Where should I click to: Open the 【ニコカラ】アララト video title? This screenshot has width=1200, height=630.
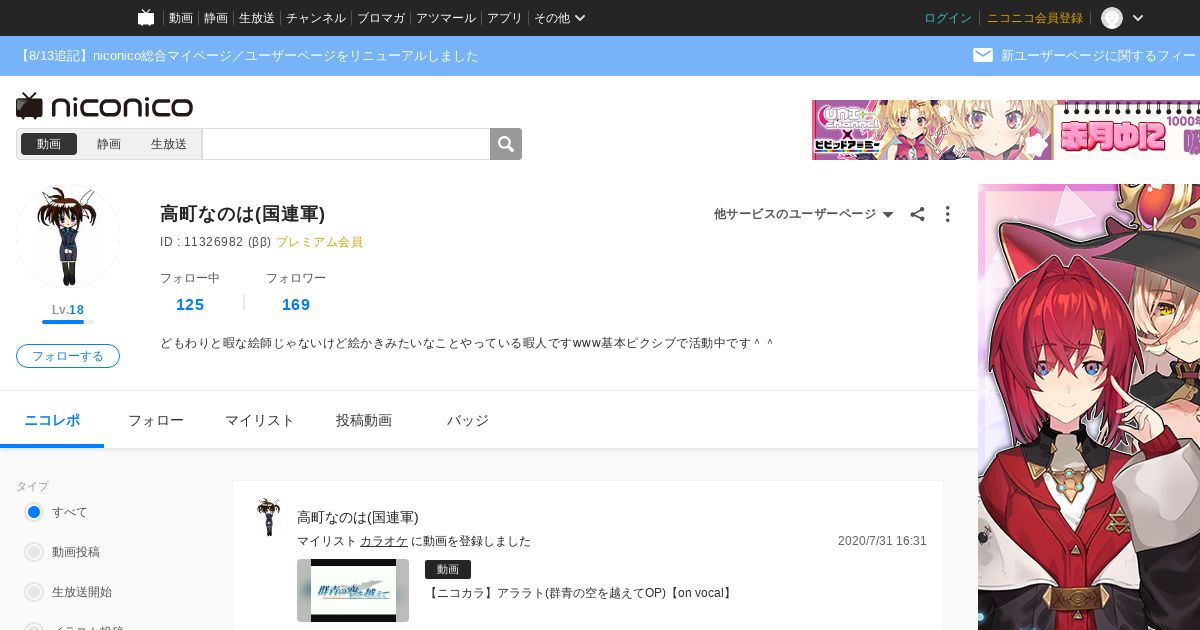point(580,593)
